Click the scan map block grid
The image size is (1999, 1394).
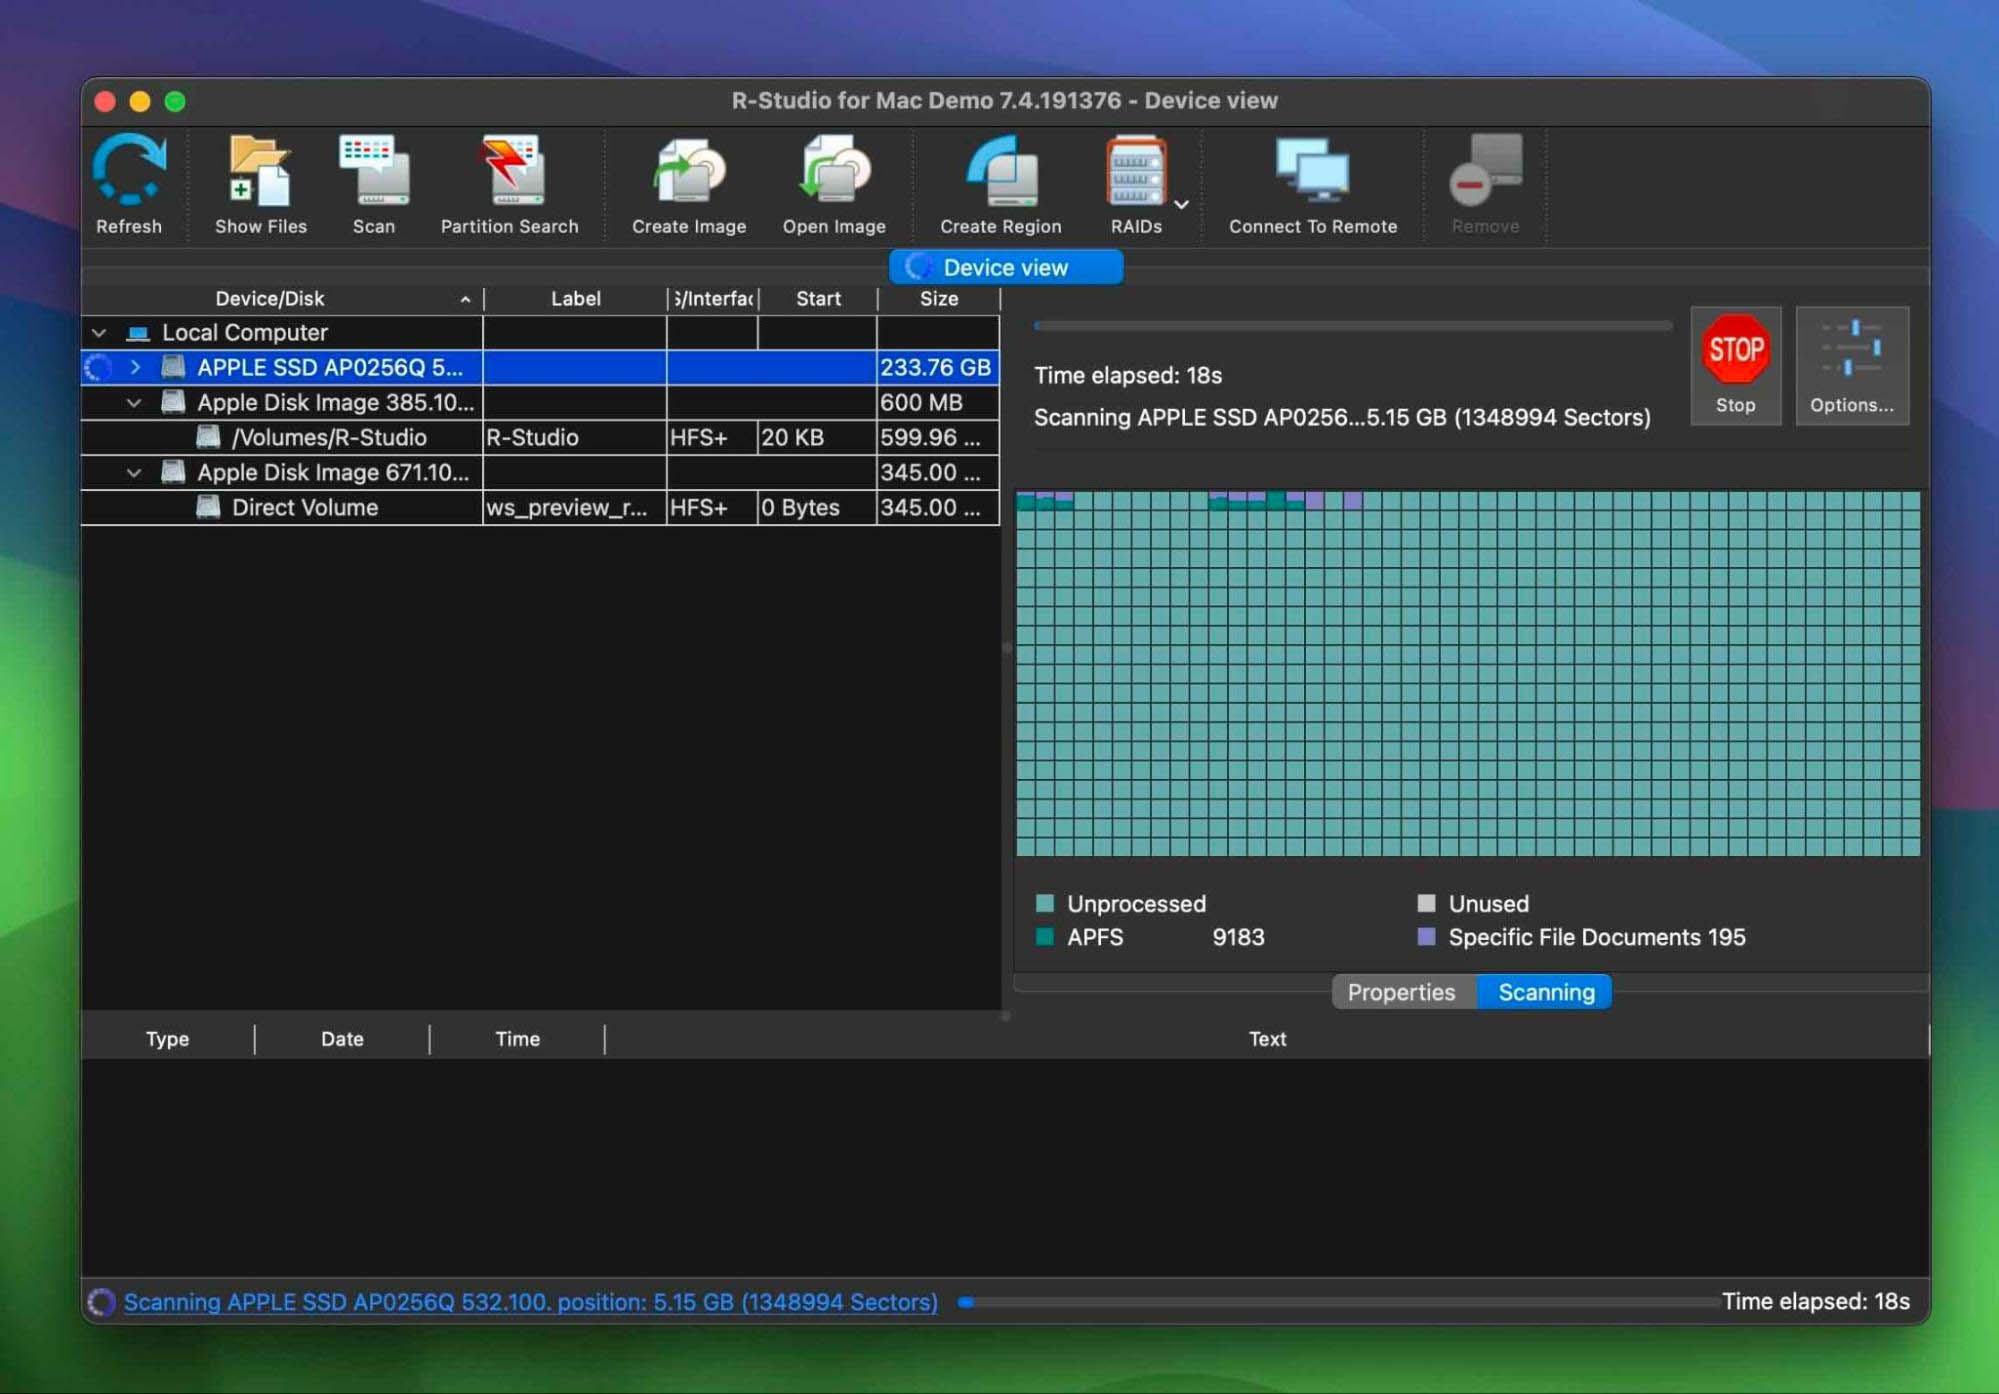coord(1468,673)
